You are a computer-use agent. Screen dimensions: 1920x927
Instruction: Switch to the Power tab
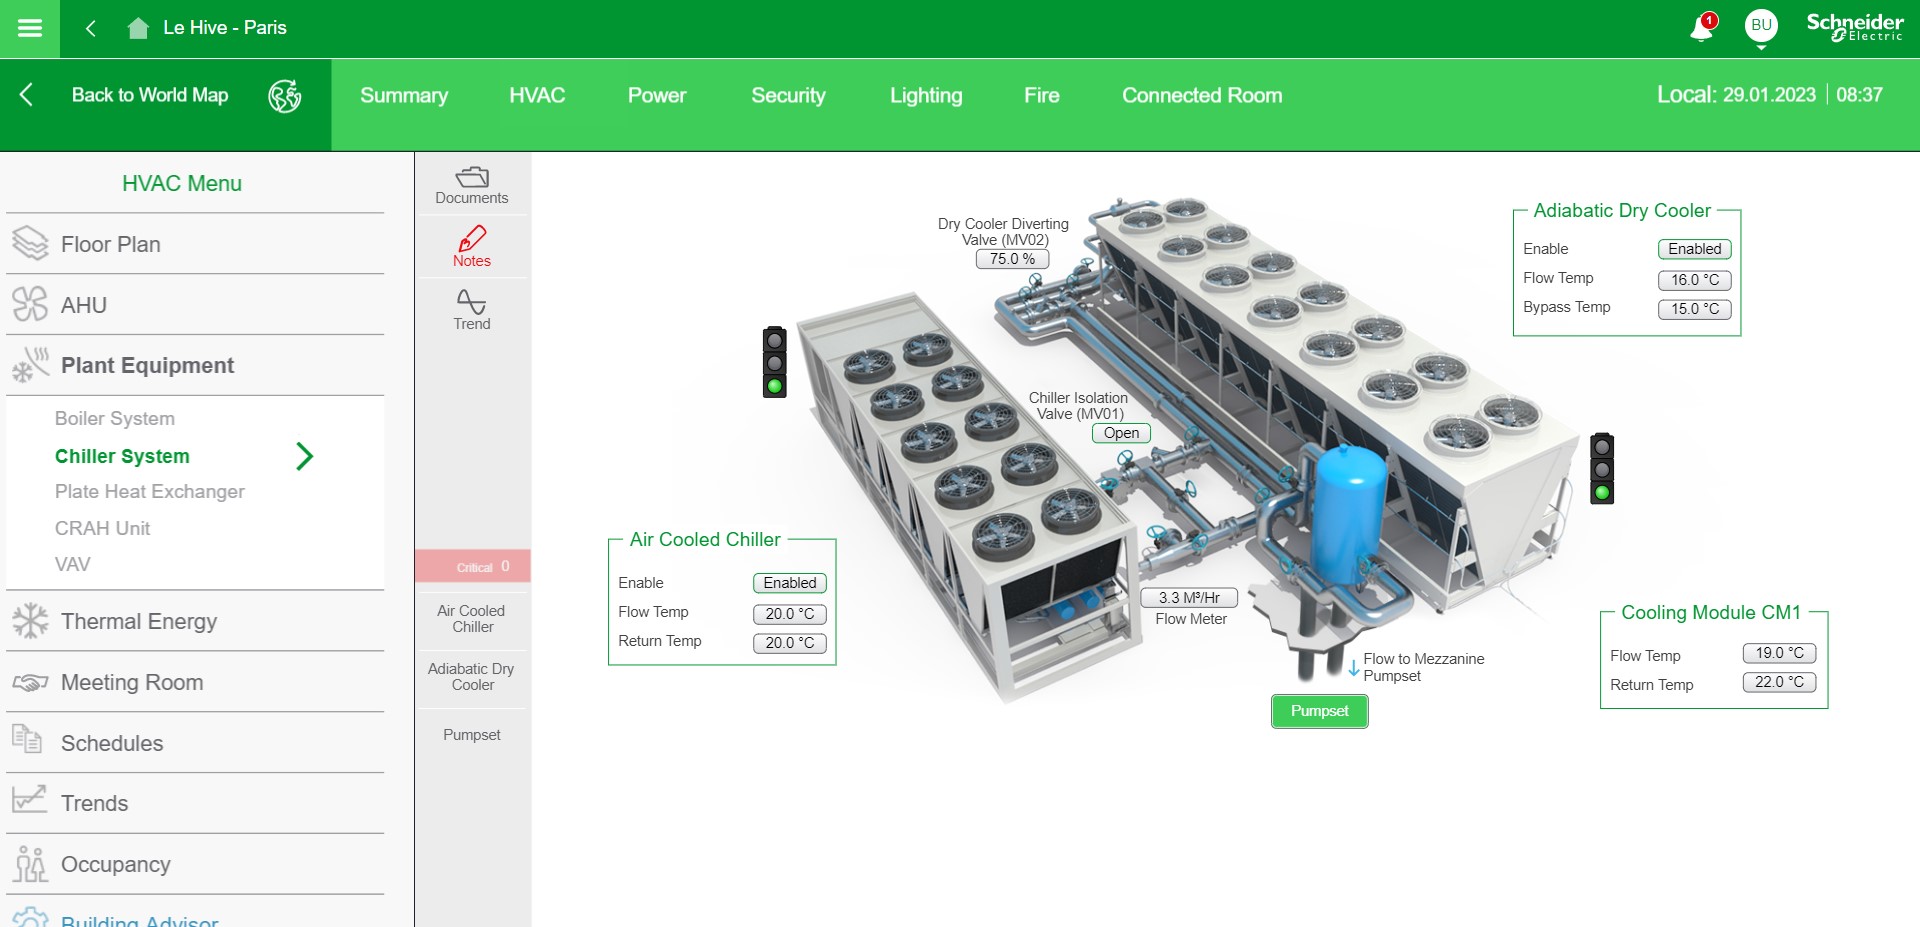click(656, 96)
